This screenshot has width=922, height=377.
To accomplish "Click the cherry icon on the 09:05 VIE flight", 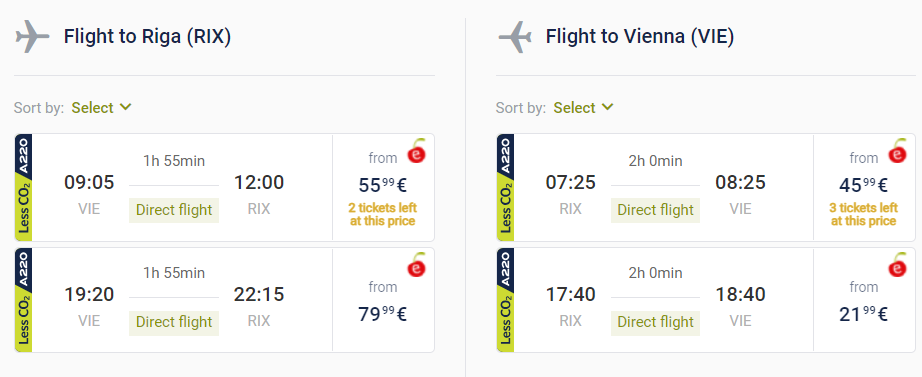I will click(417, 152).
